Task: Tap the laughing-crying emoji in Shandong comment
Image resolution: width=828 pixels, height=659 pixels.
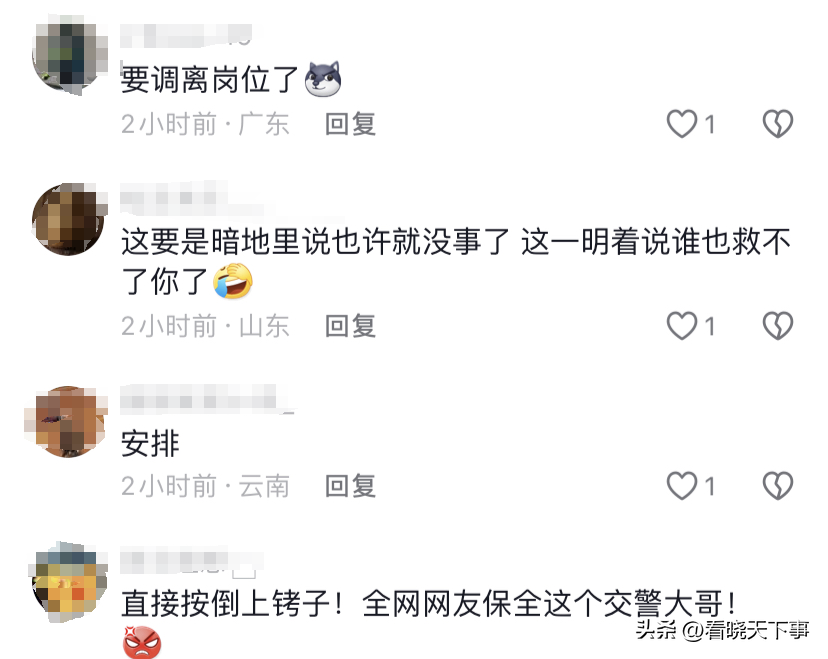Action: [233, 280]
